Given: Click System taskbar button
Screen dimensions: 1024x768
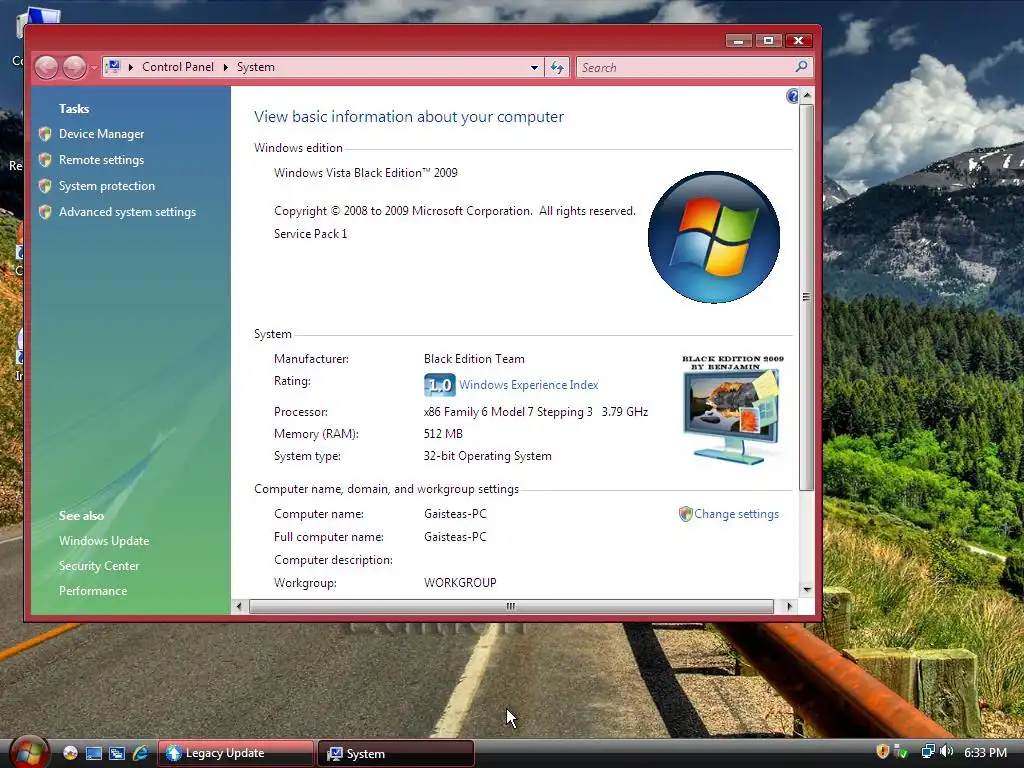Looking at the screenshot, I should coord(396,753).
